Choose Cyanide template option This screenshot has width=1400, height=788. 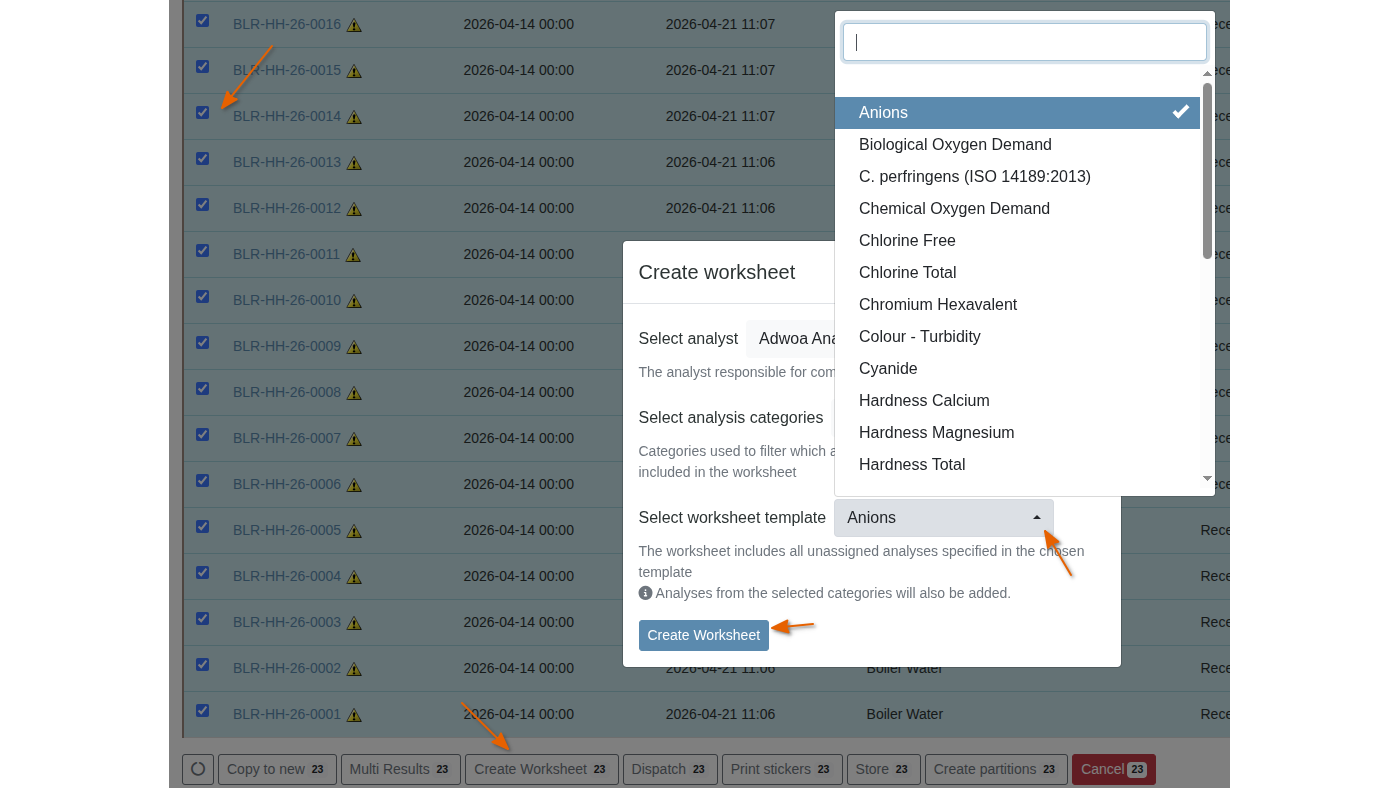point(888,369)
